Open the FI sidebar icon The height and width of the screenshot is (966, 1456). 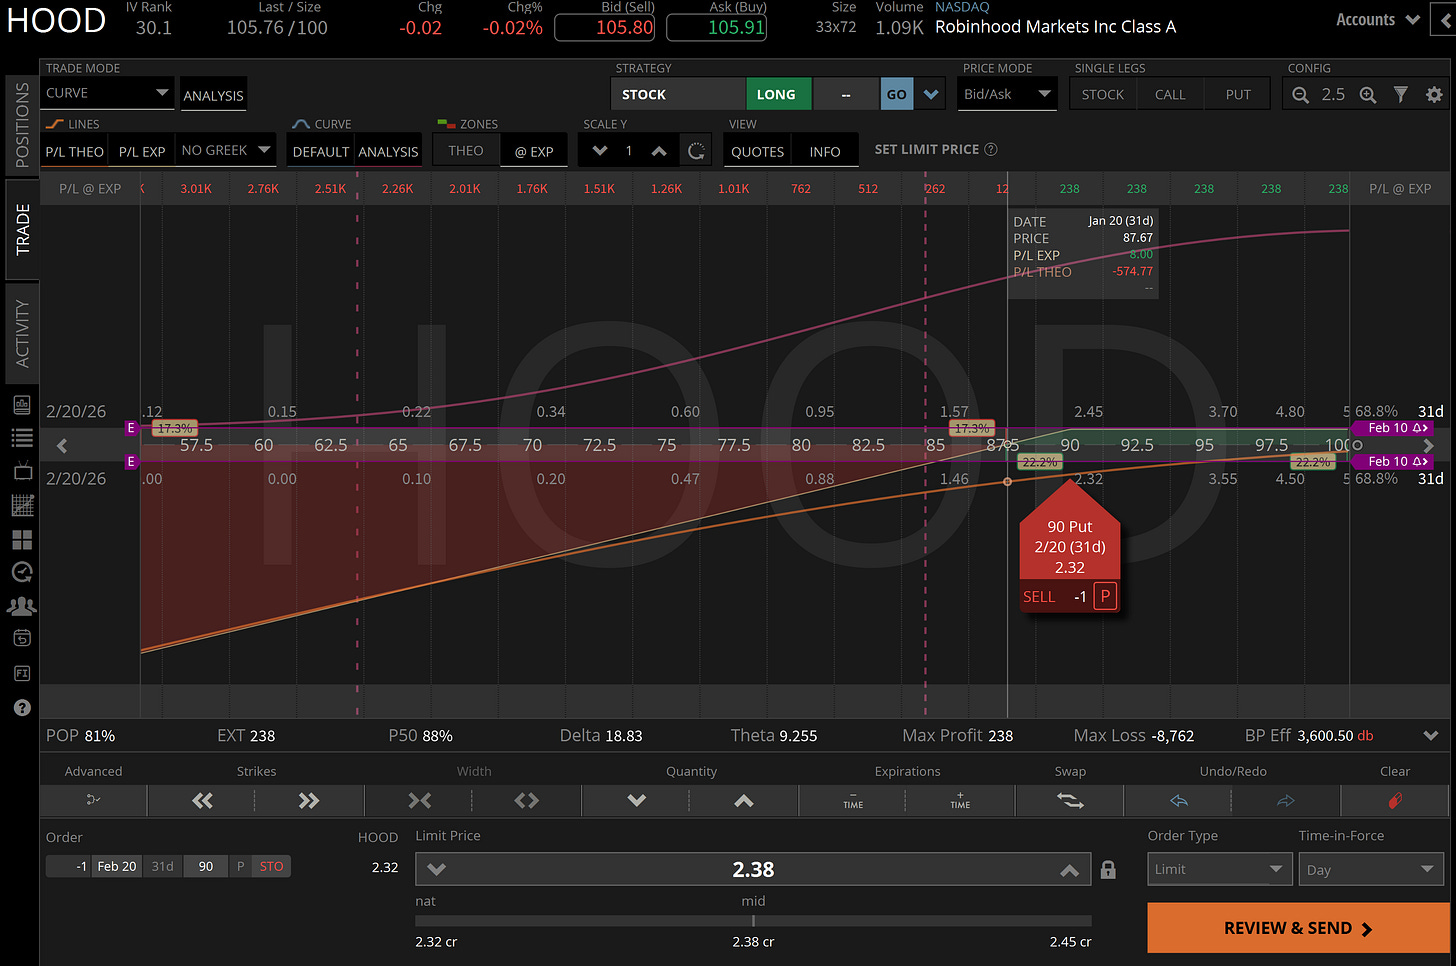click(x=22, y=673)
